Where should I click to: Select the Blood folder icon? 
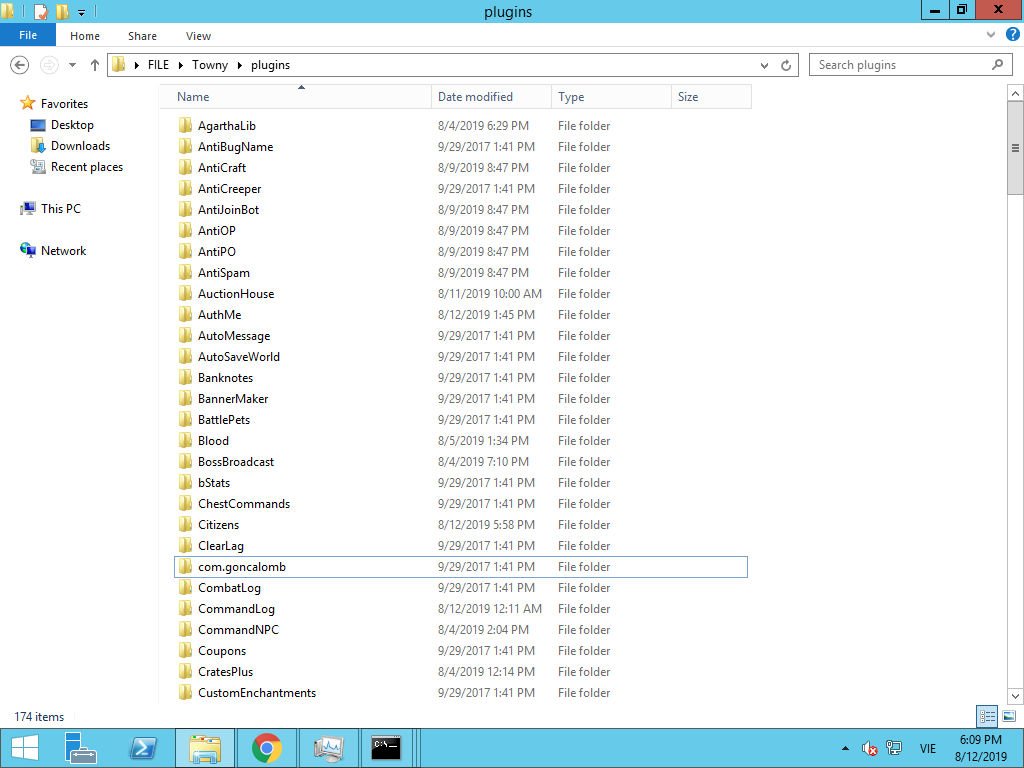tap(185, 441)
